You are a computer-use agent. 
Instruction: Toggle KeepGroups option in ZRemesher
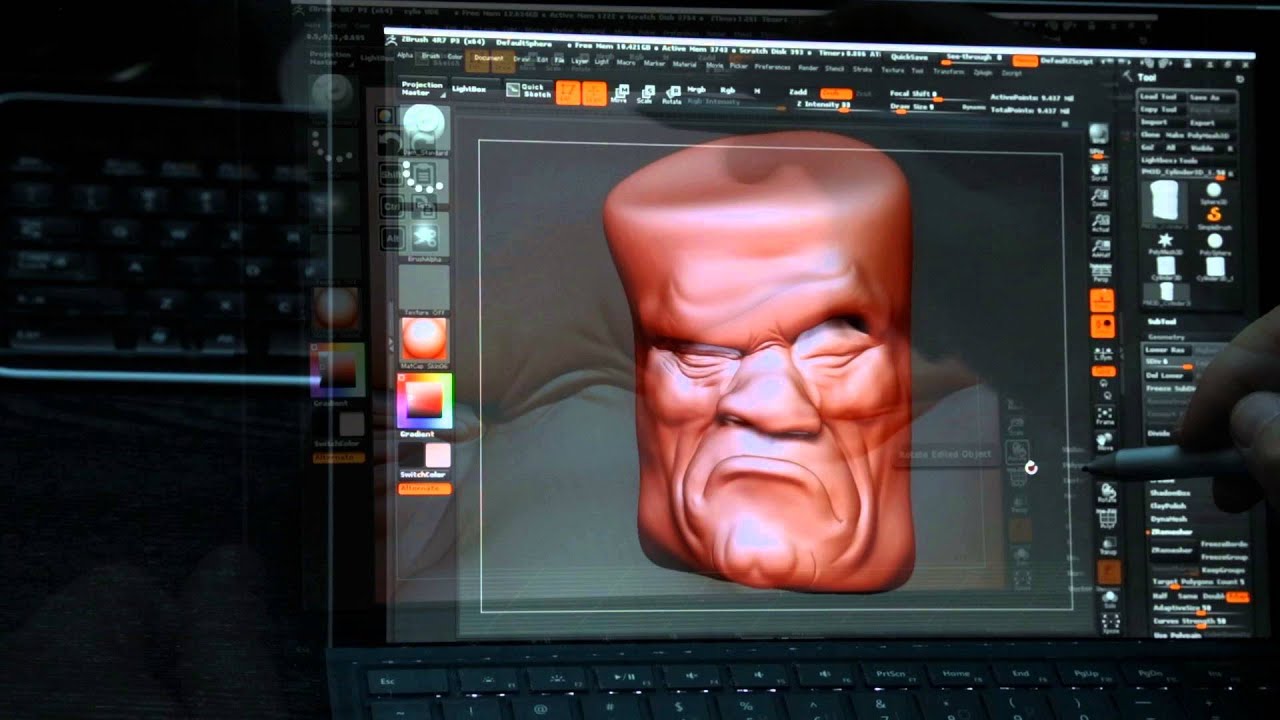pyautogui.click(x=1223, y=568)
